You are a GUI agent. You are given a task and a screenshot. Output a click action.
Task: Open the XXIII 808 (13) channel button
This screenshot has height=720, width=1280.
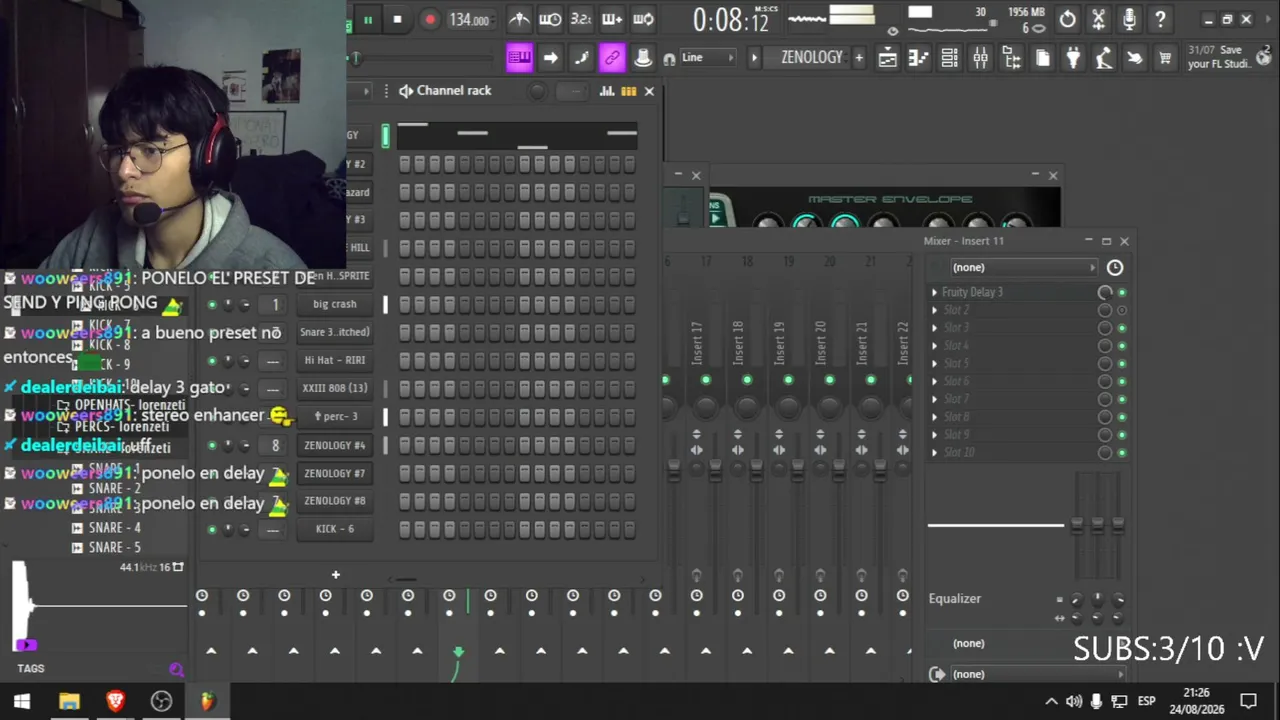coord(335,388)
